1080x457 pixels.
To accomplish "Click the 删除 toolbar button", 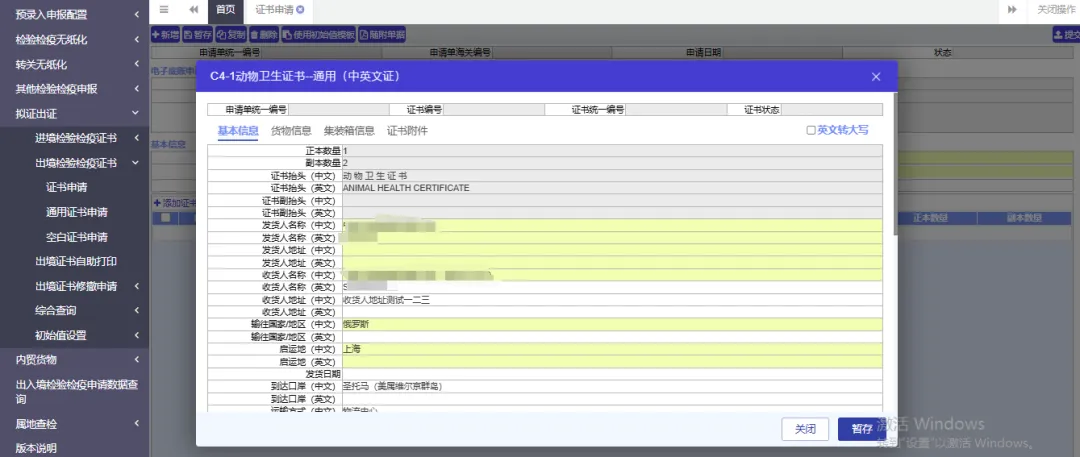I will pyautogui.click(x=264, y=34).
